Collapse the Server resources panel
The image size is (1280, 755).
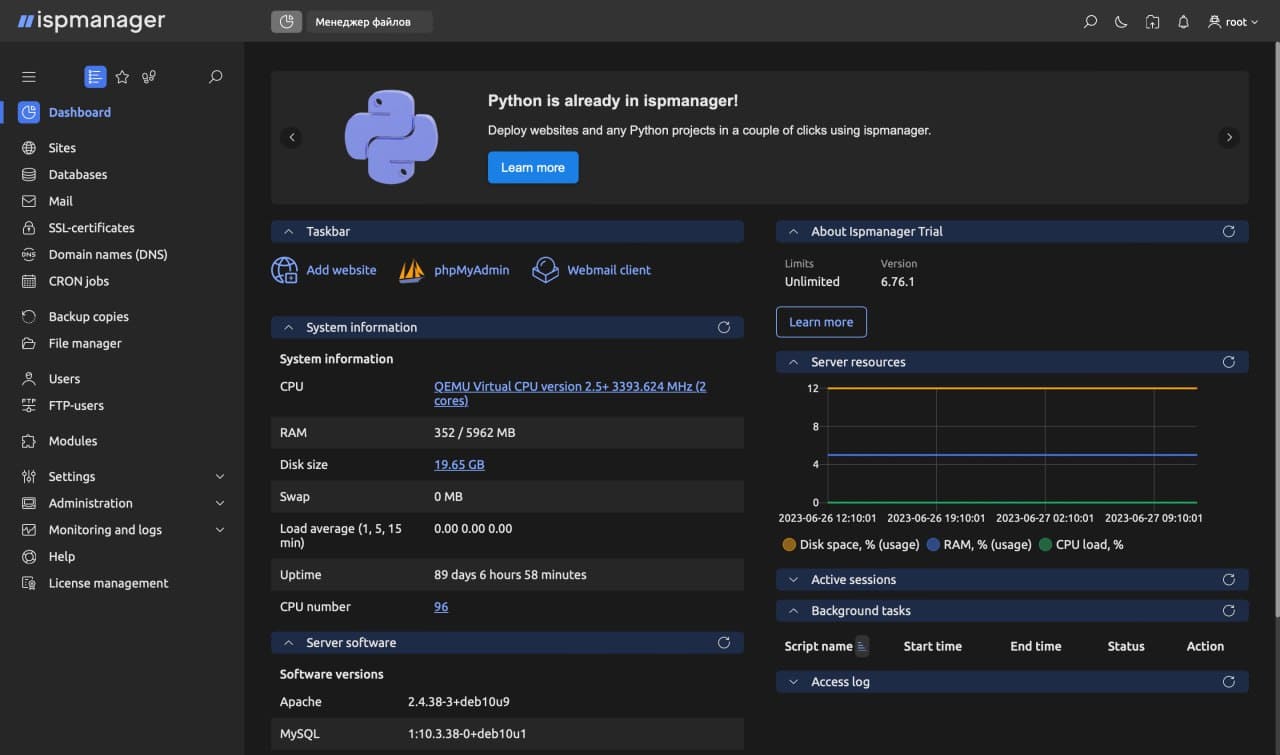pos(793,362)
